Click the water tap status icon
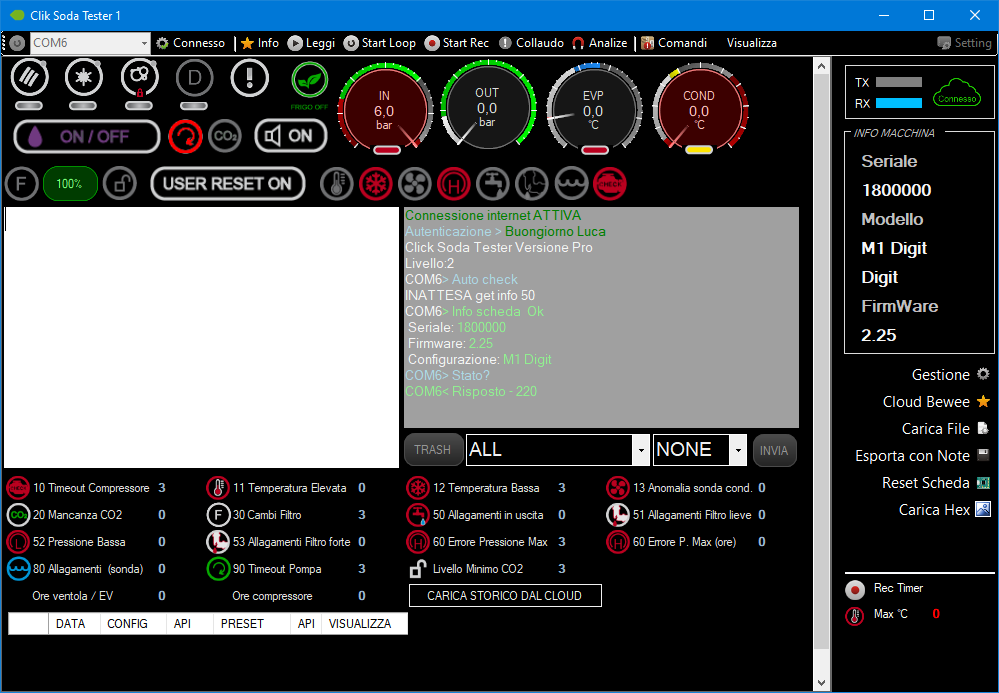Viewport: 999px width, 693px height. coord(492,184)
